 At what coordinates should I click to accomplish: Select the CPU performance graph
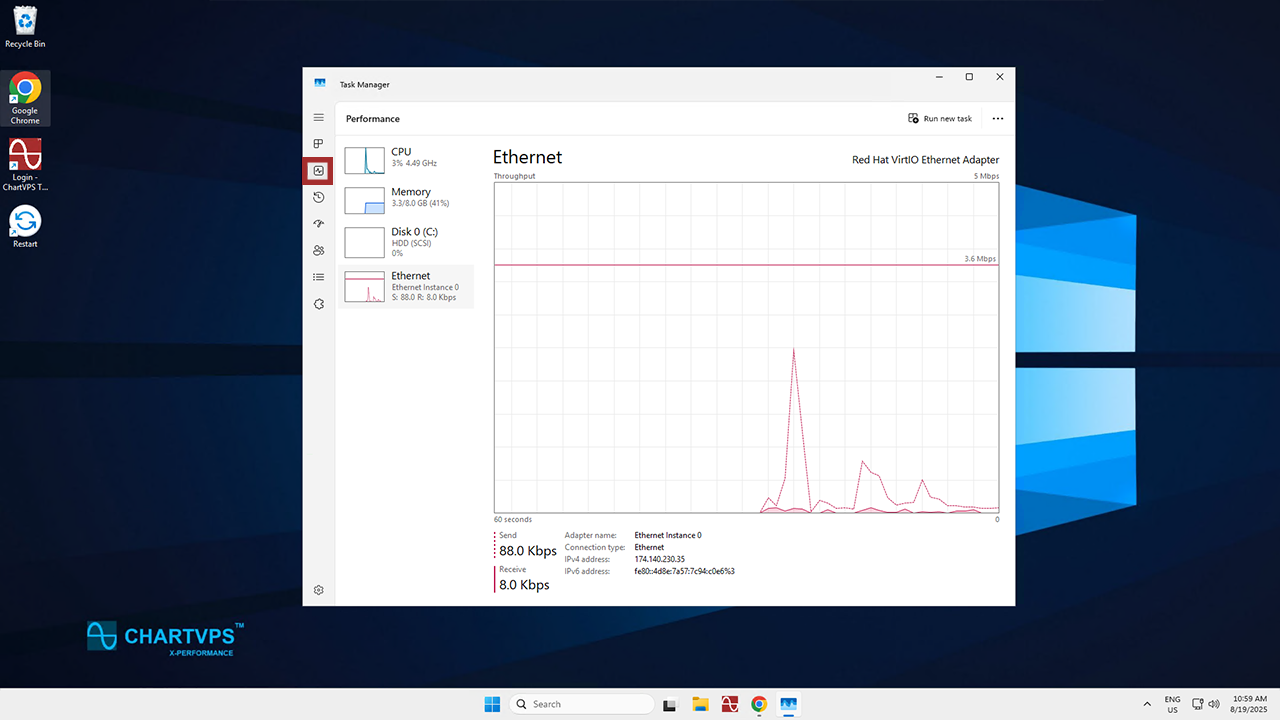point(365,160)
